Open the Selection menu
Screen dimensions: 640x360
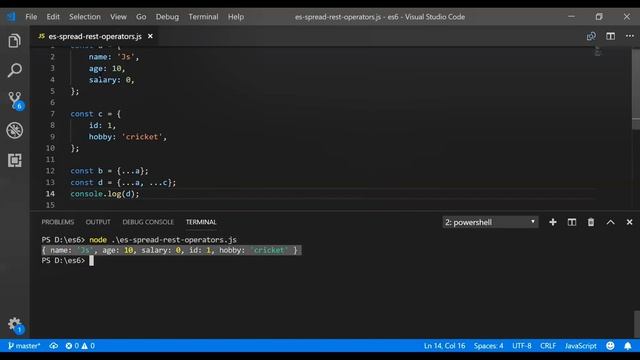tap(84, 17)
